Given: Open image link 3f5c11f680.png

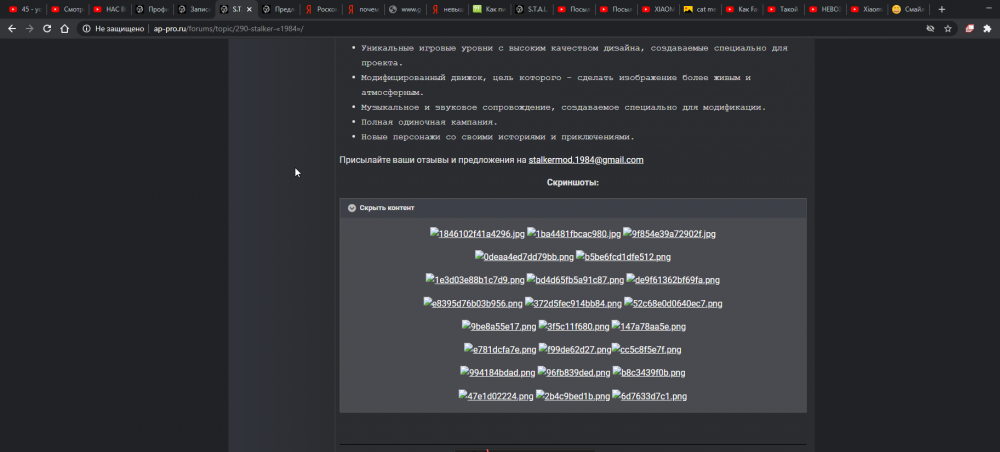Looking at the screenshot, I should [574, 326].
